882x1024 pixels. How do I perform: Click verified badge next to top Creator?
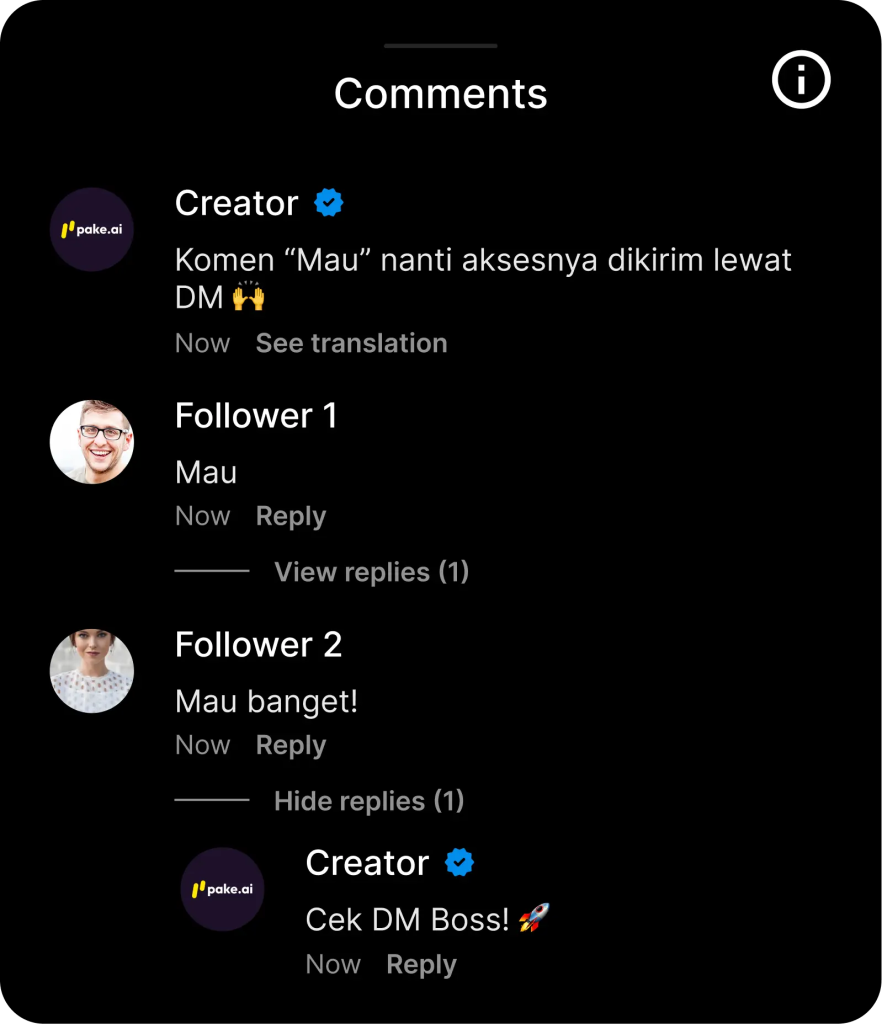coord(329,203)
